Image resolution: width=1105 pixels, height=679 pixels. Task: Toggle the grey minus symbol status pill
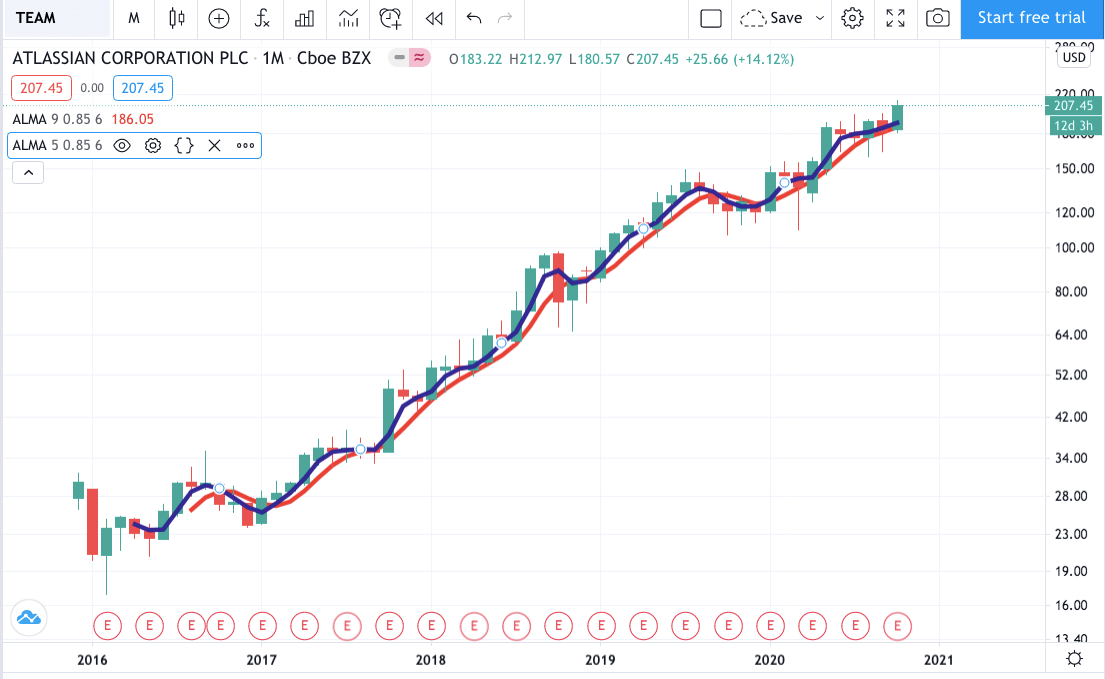tap(400, 58)
